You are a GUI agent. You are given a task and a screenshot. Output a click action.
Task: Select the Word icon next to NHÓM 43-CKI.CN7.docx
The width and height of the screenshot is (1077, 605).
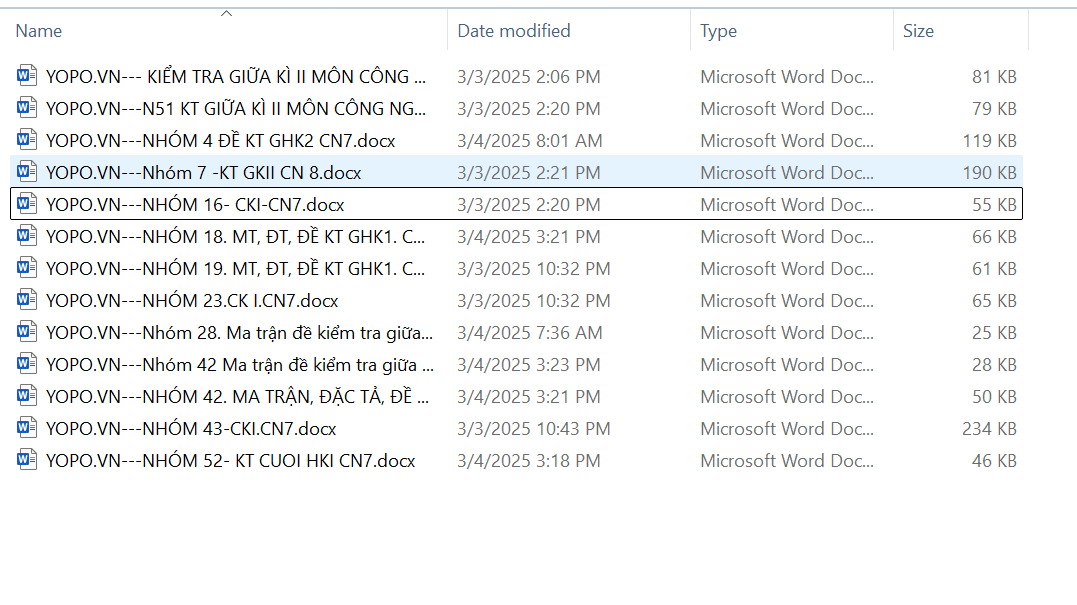(x=27, y=429)
